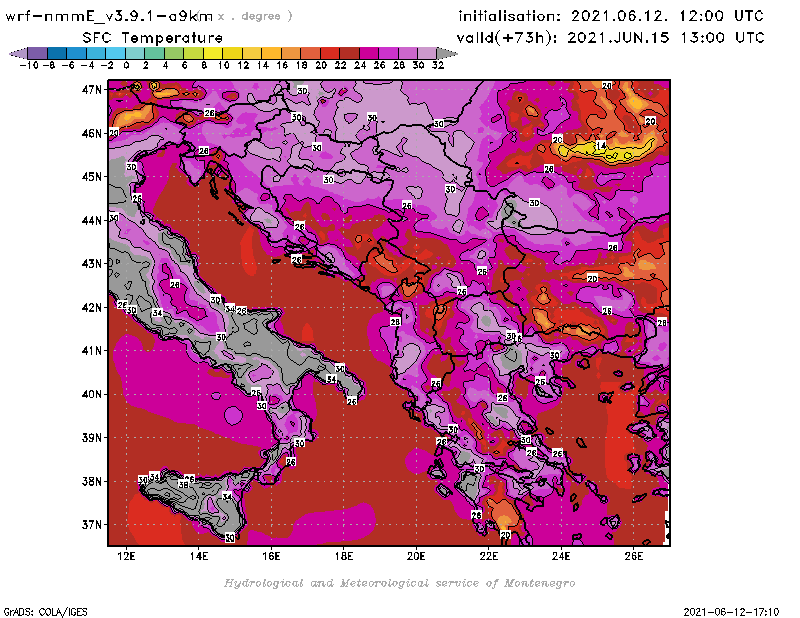Click the legend swatch between 30 and 32

[427, 53]
